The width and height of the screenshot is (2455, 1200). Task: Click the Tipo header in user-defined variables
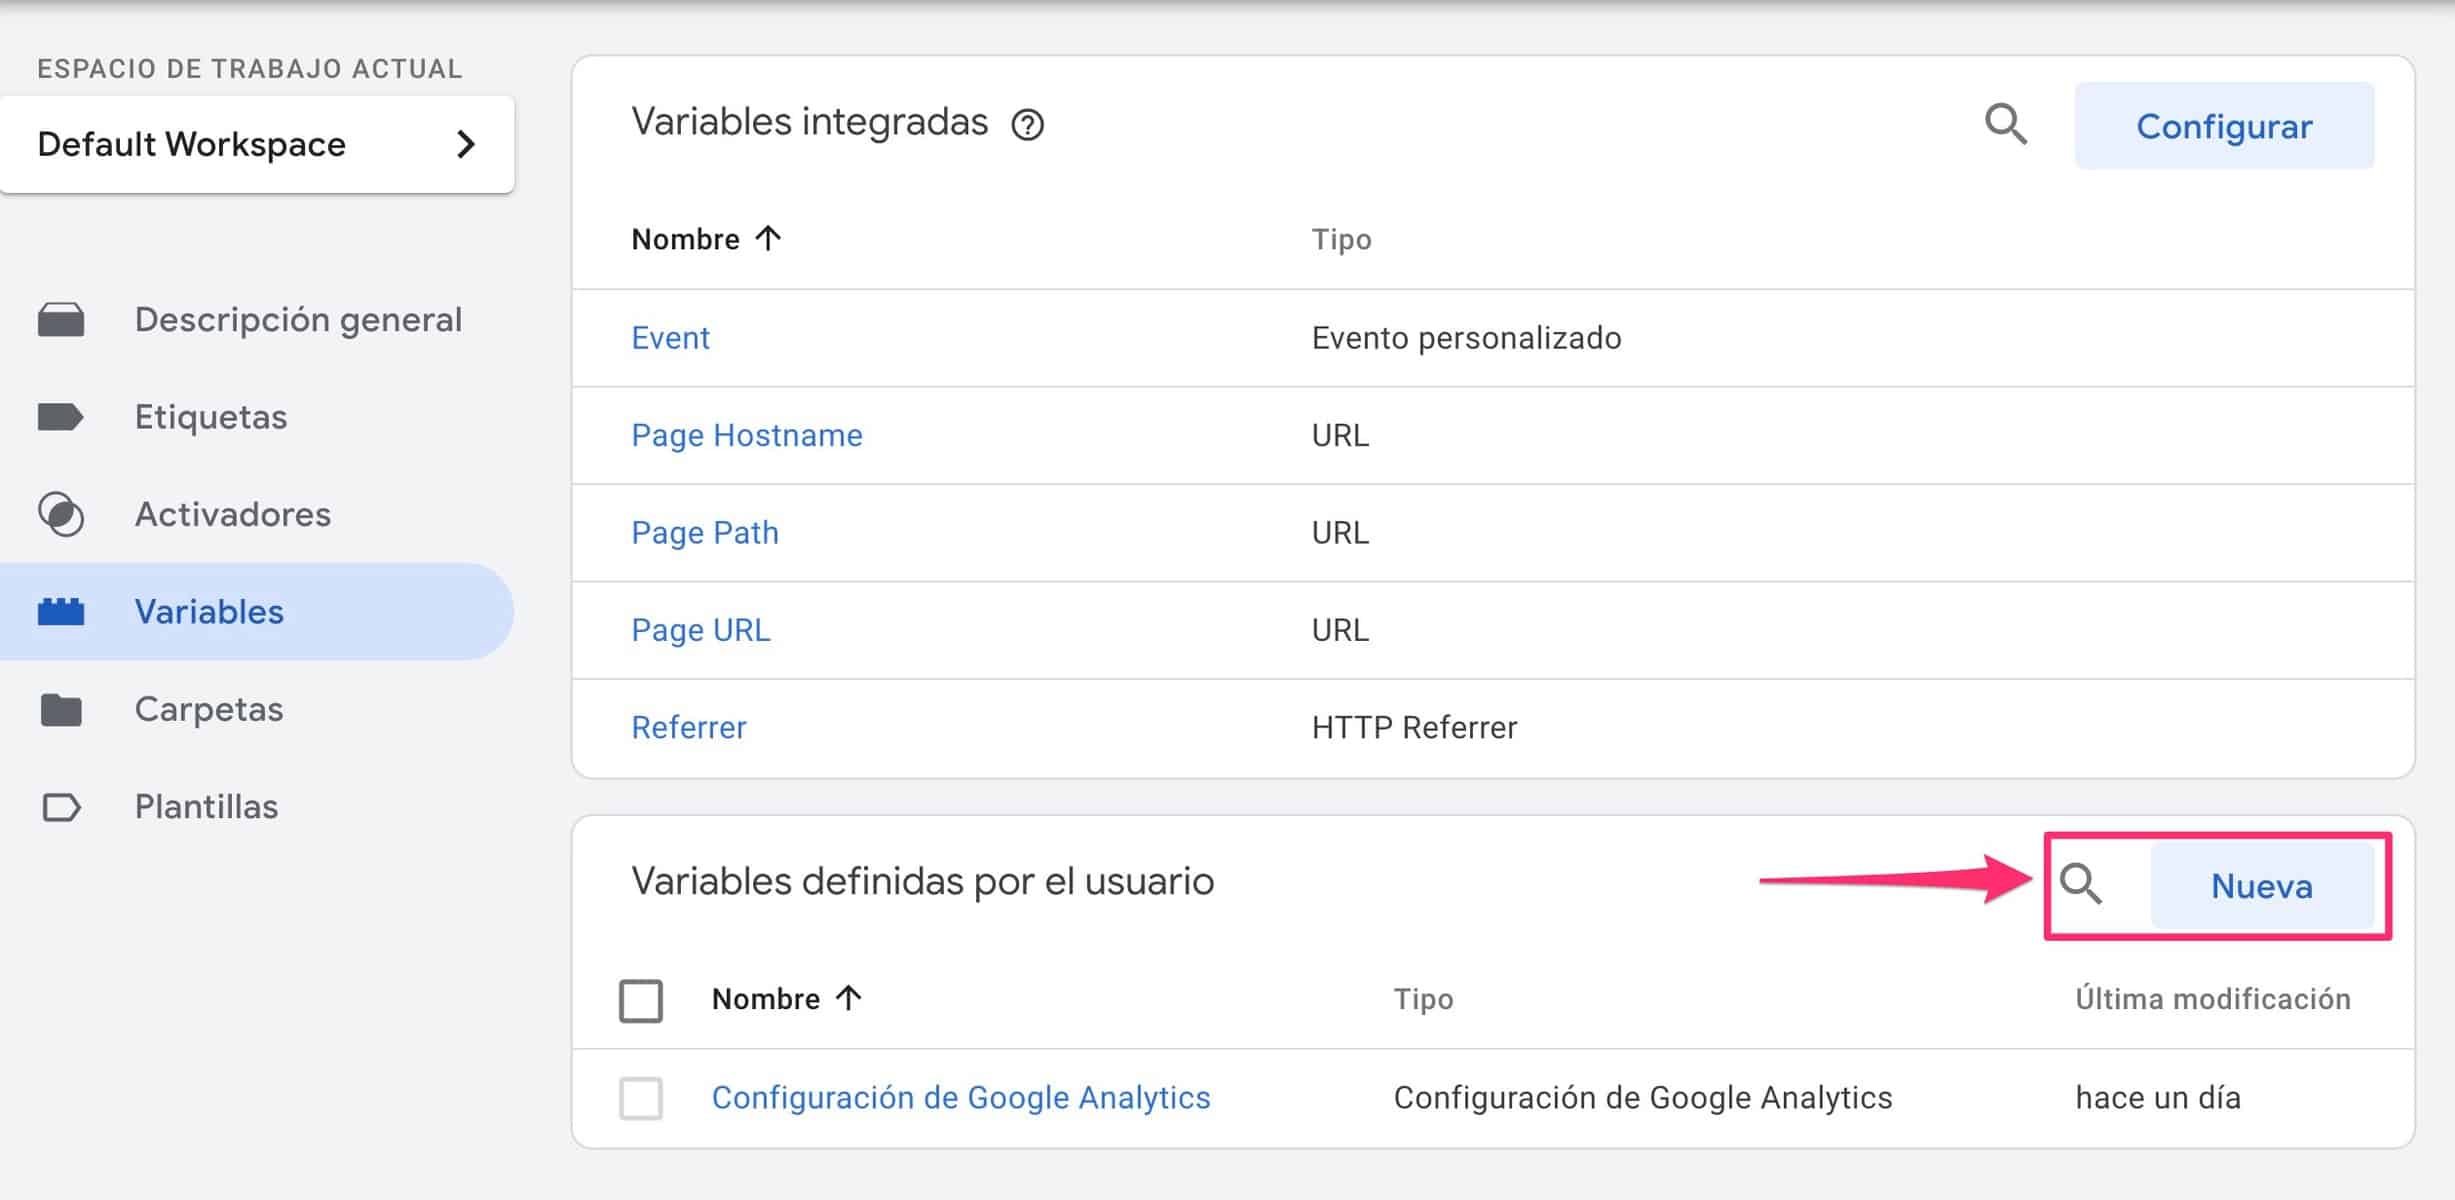1423,999
